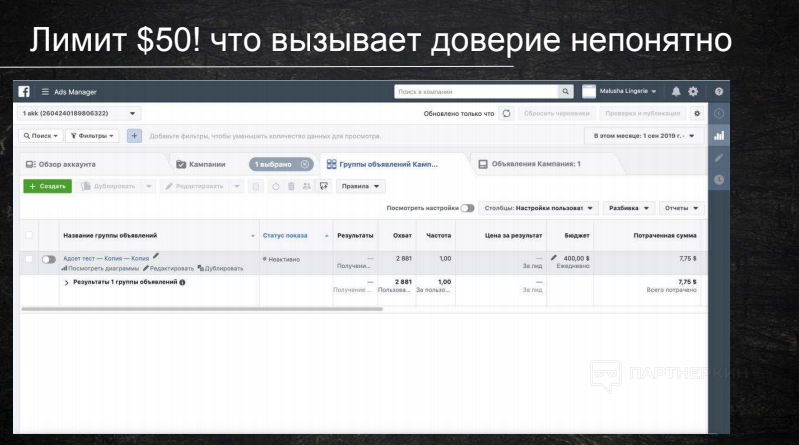The height and width of the screenshot is (445, 799).
Task: Open the Поиск dropdown
Action: coord(41,136)
